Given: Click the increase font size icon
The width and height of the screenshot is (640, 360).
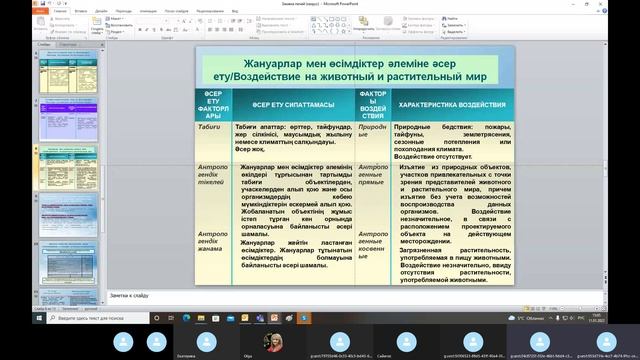Looking at the screenshot, I should click(184, 21).
